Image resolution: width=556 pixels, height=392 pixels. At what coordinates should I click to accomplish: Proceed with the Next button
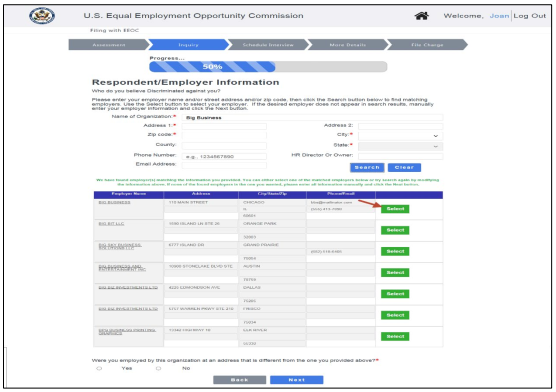(296, 380)
